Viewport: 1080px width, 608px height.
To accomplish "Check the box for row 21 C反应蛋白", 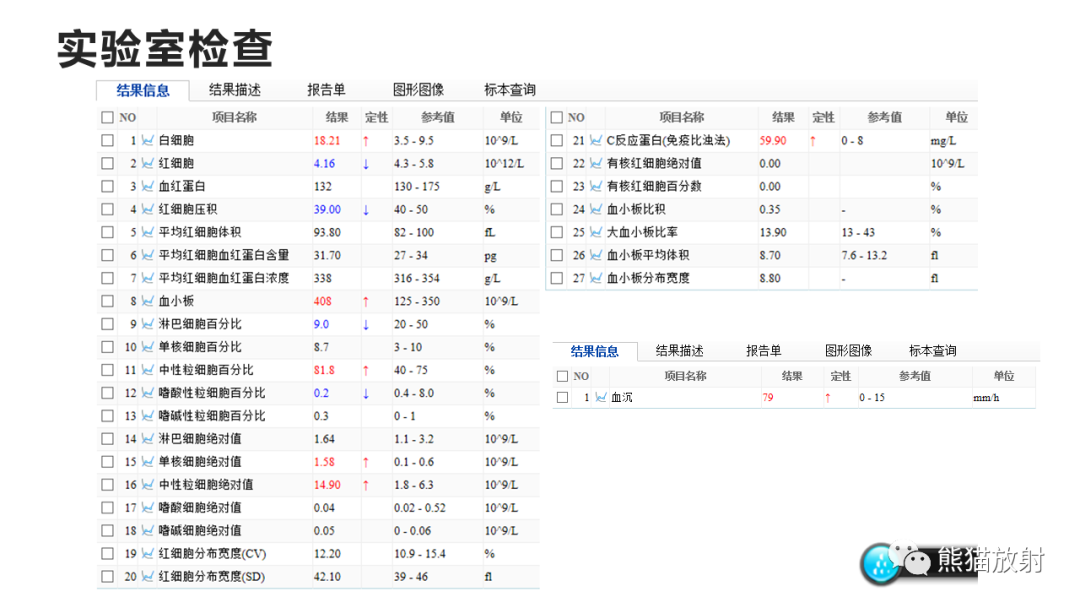I will (557, 140).
